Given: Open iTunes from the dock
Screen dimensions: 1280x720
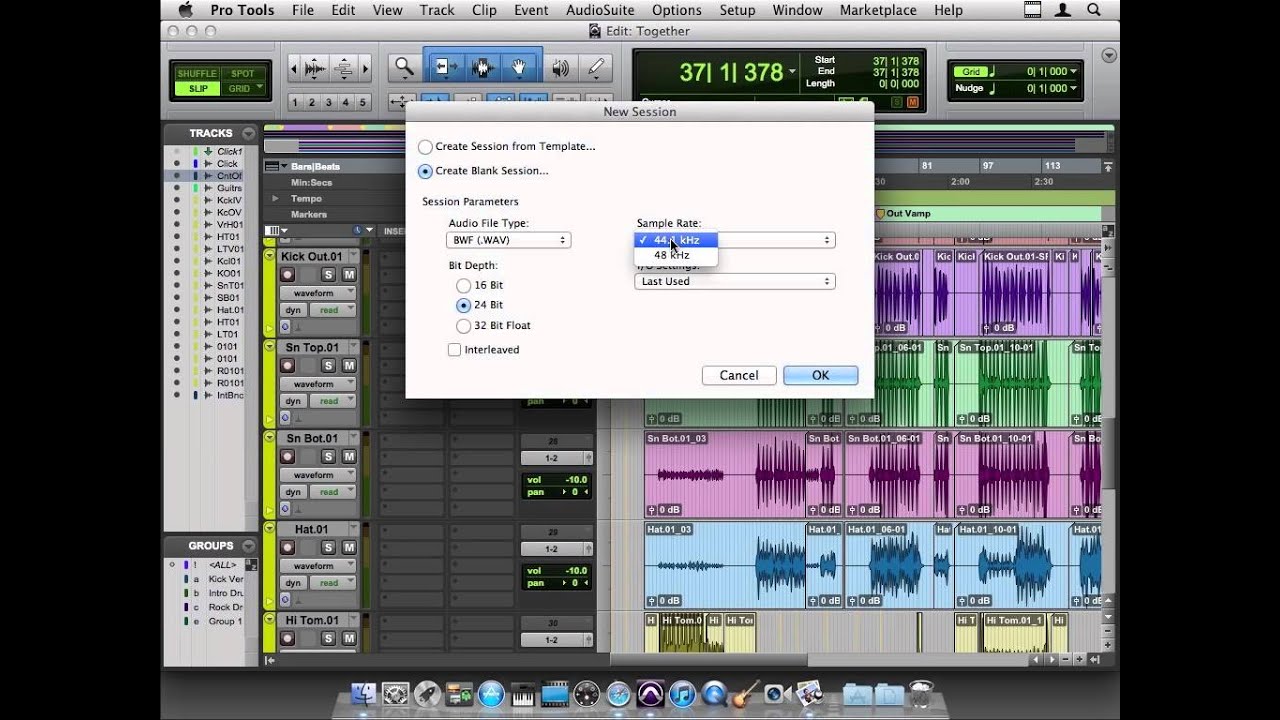Looking at the screenshot, I should [682, 694].
